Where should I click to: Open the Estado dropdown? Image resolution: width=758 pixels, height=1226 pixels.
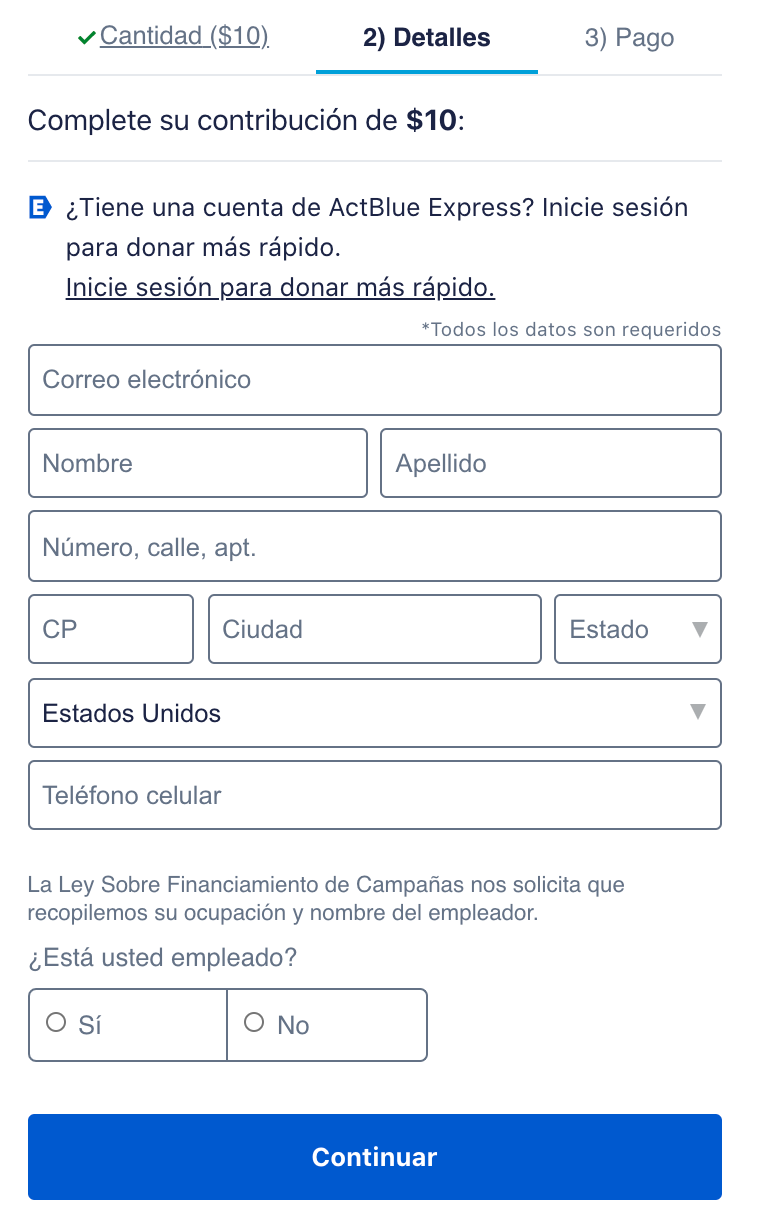(637, 629)
